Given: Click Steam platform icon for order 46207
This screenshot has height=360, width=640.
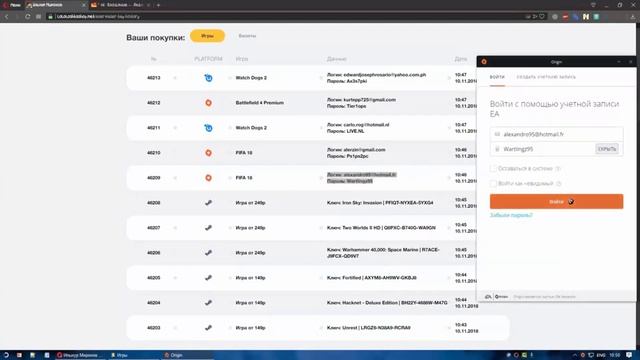Looking at the screenshot, I should point(208,228).
